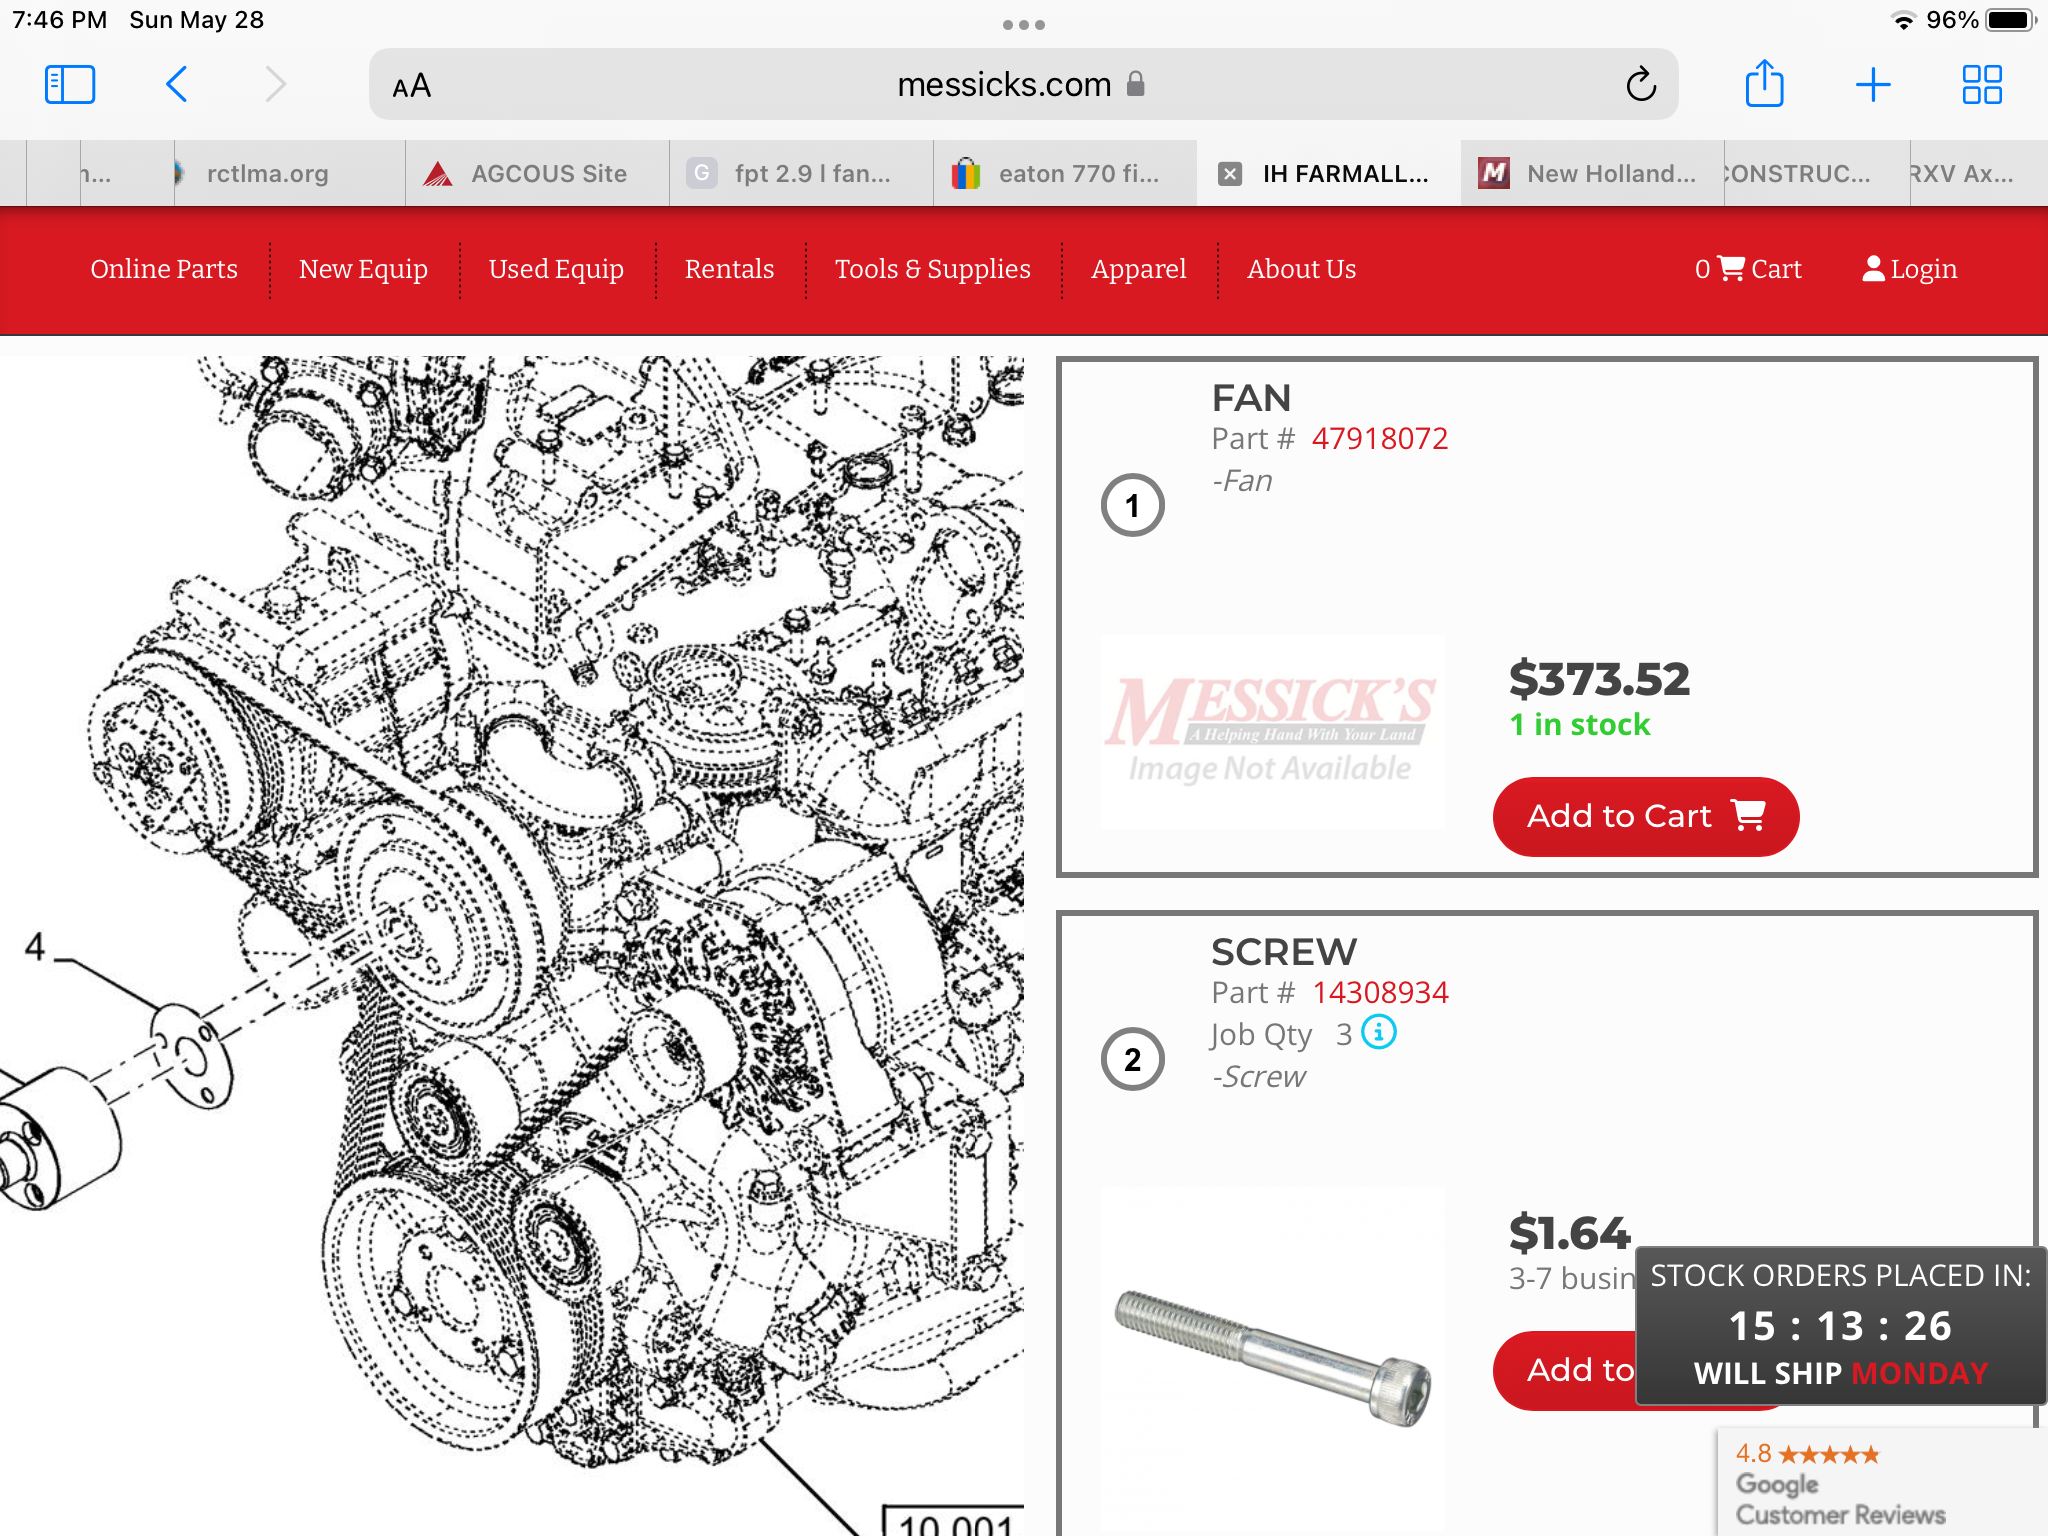Tap the 7:46 PM clock
The width and height of the screenshot is (2048, 1536).
(x=60, y=20)
